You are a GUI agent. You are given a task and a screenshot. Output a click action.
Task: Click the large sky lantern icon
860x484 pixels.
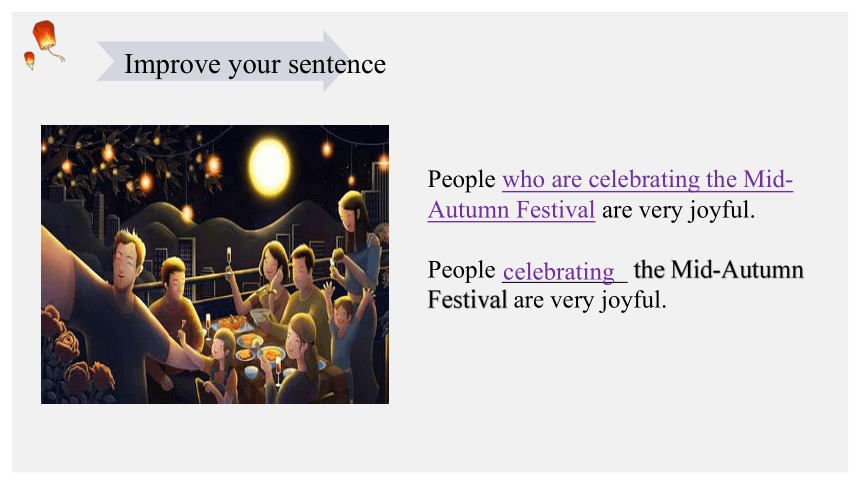tap(45, 36)
